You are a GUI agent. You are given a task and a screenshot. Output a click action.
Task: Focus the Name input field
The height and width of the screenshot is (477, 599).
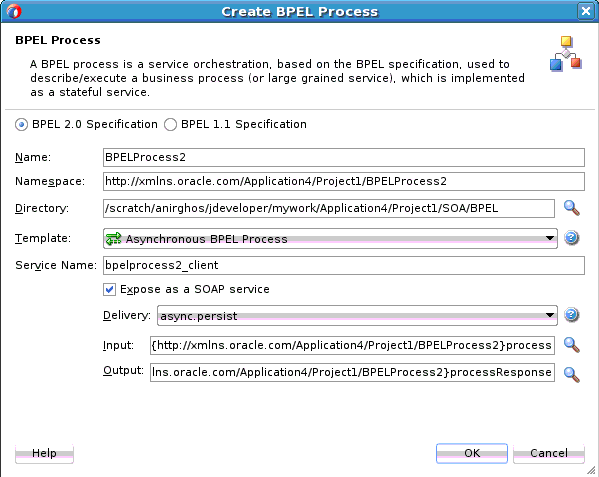click(344, 157)
